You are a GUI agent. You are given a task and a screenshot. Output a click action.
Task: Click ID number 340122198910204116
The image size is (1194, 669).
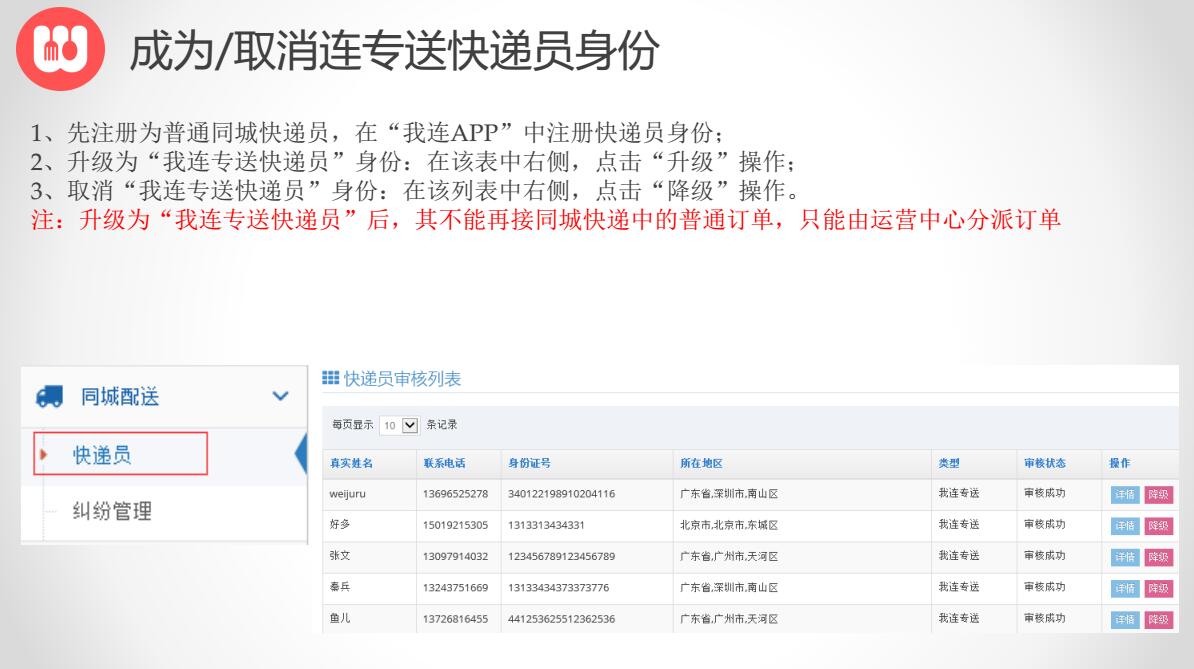click(x=561, y=494)
